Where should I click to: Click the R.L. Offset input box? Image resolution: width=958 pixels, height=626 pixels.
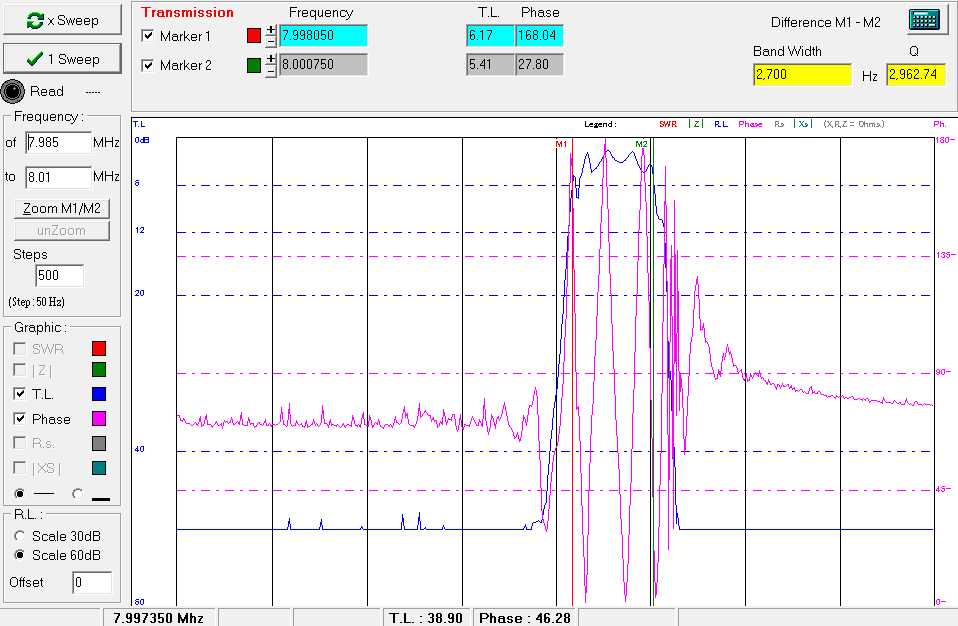coord(91,582)
